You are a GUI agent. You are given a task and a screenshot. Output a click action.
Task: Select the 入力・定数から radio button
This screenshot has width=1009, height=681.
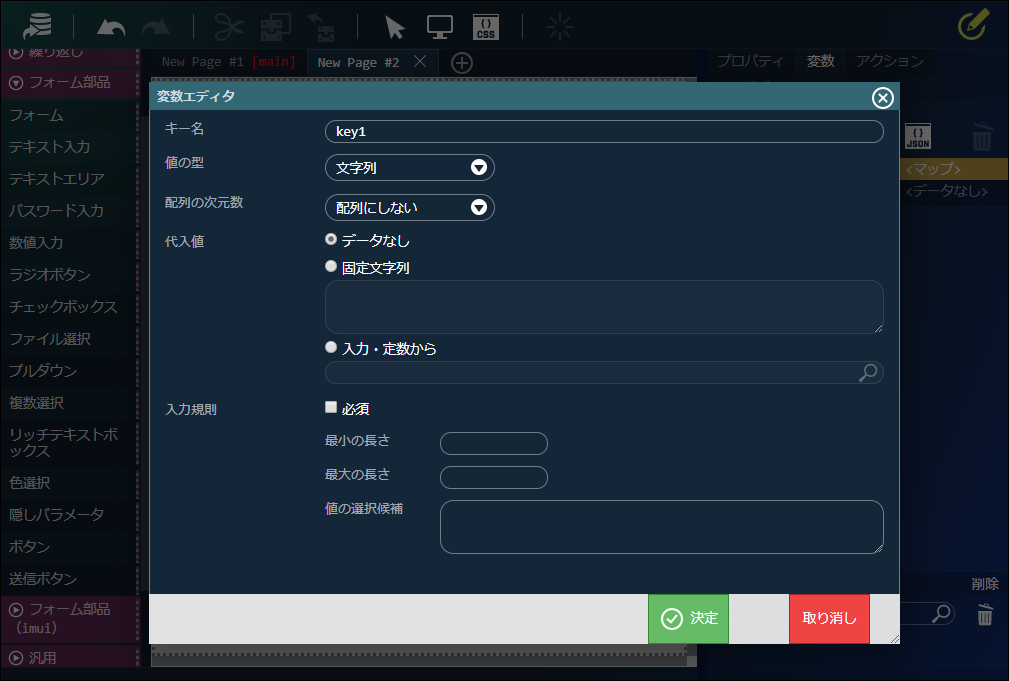tap(331, 348)
